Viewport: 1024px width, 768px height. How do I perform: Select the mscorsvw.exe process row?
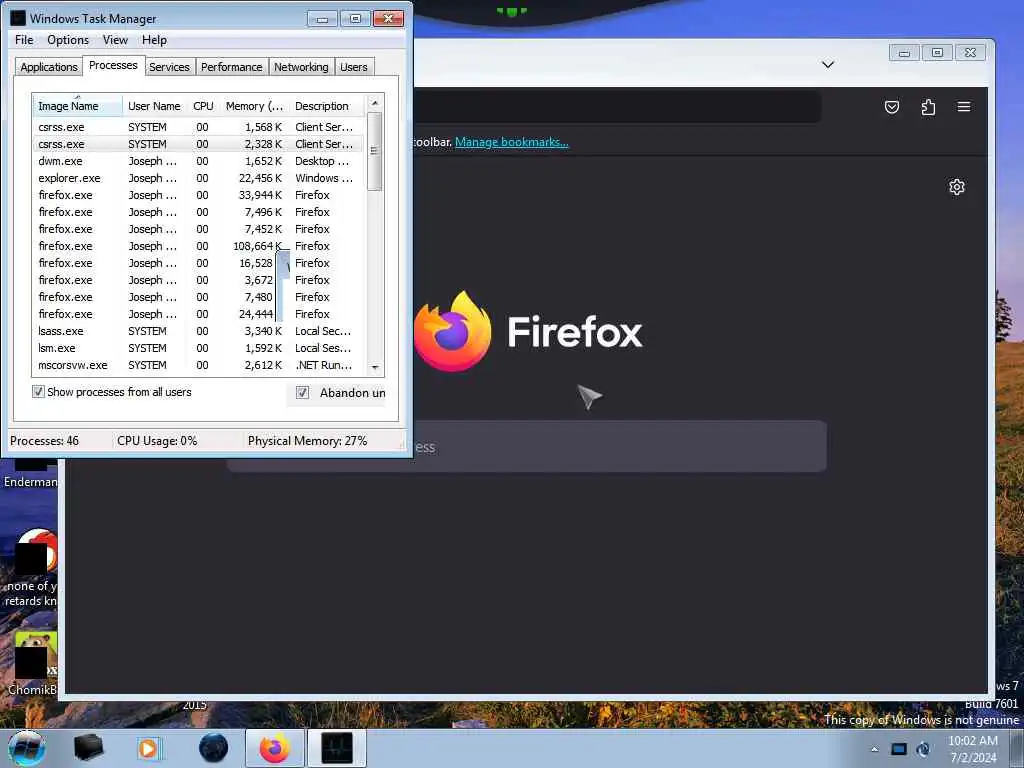pyautogui.click(x=198, y=364)
